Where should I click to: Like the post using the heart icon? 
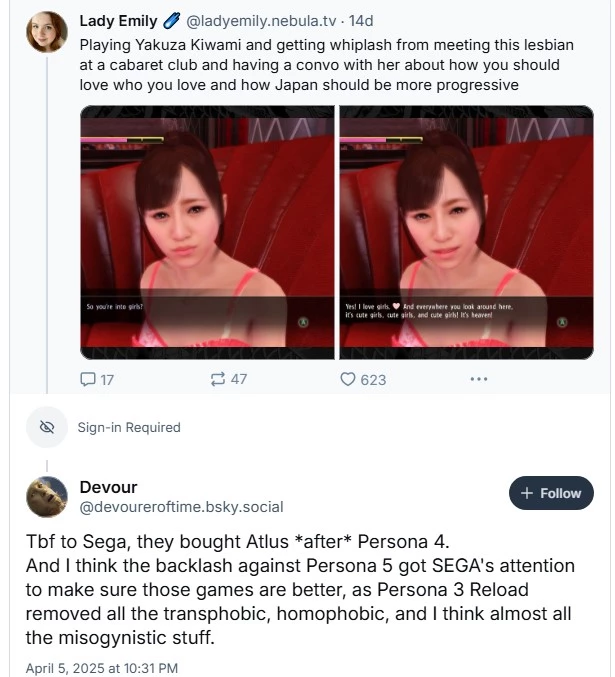348,379
